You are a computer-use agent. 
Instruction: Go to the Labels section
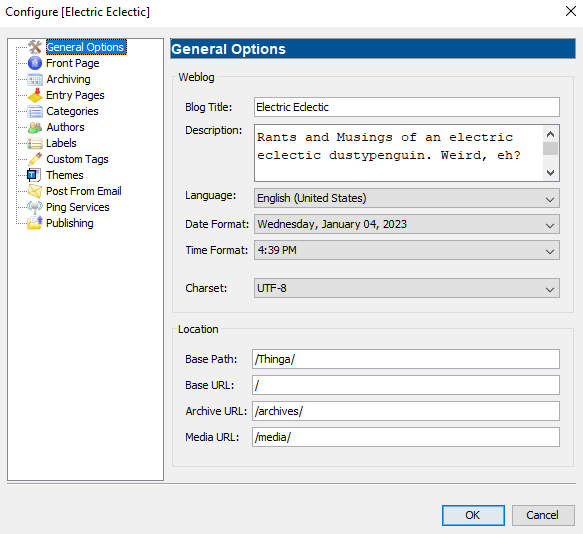tap(61, 143)
